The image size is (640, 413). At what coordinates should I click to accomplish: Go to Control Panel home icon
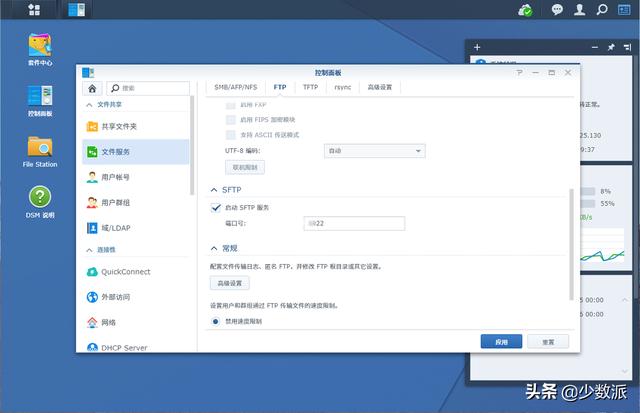pyautogui.click(x=92, y=89)
